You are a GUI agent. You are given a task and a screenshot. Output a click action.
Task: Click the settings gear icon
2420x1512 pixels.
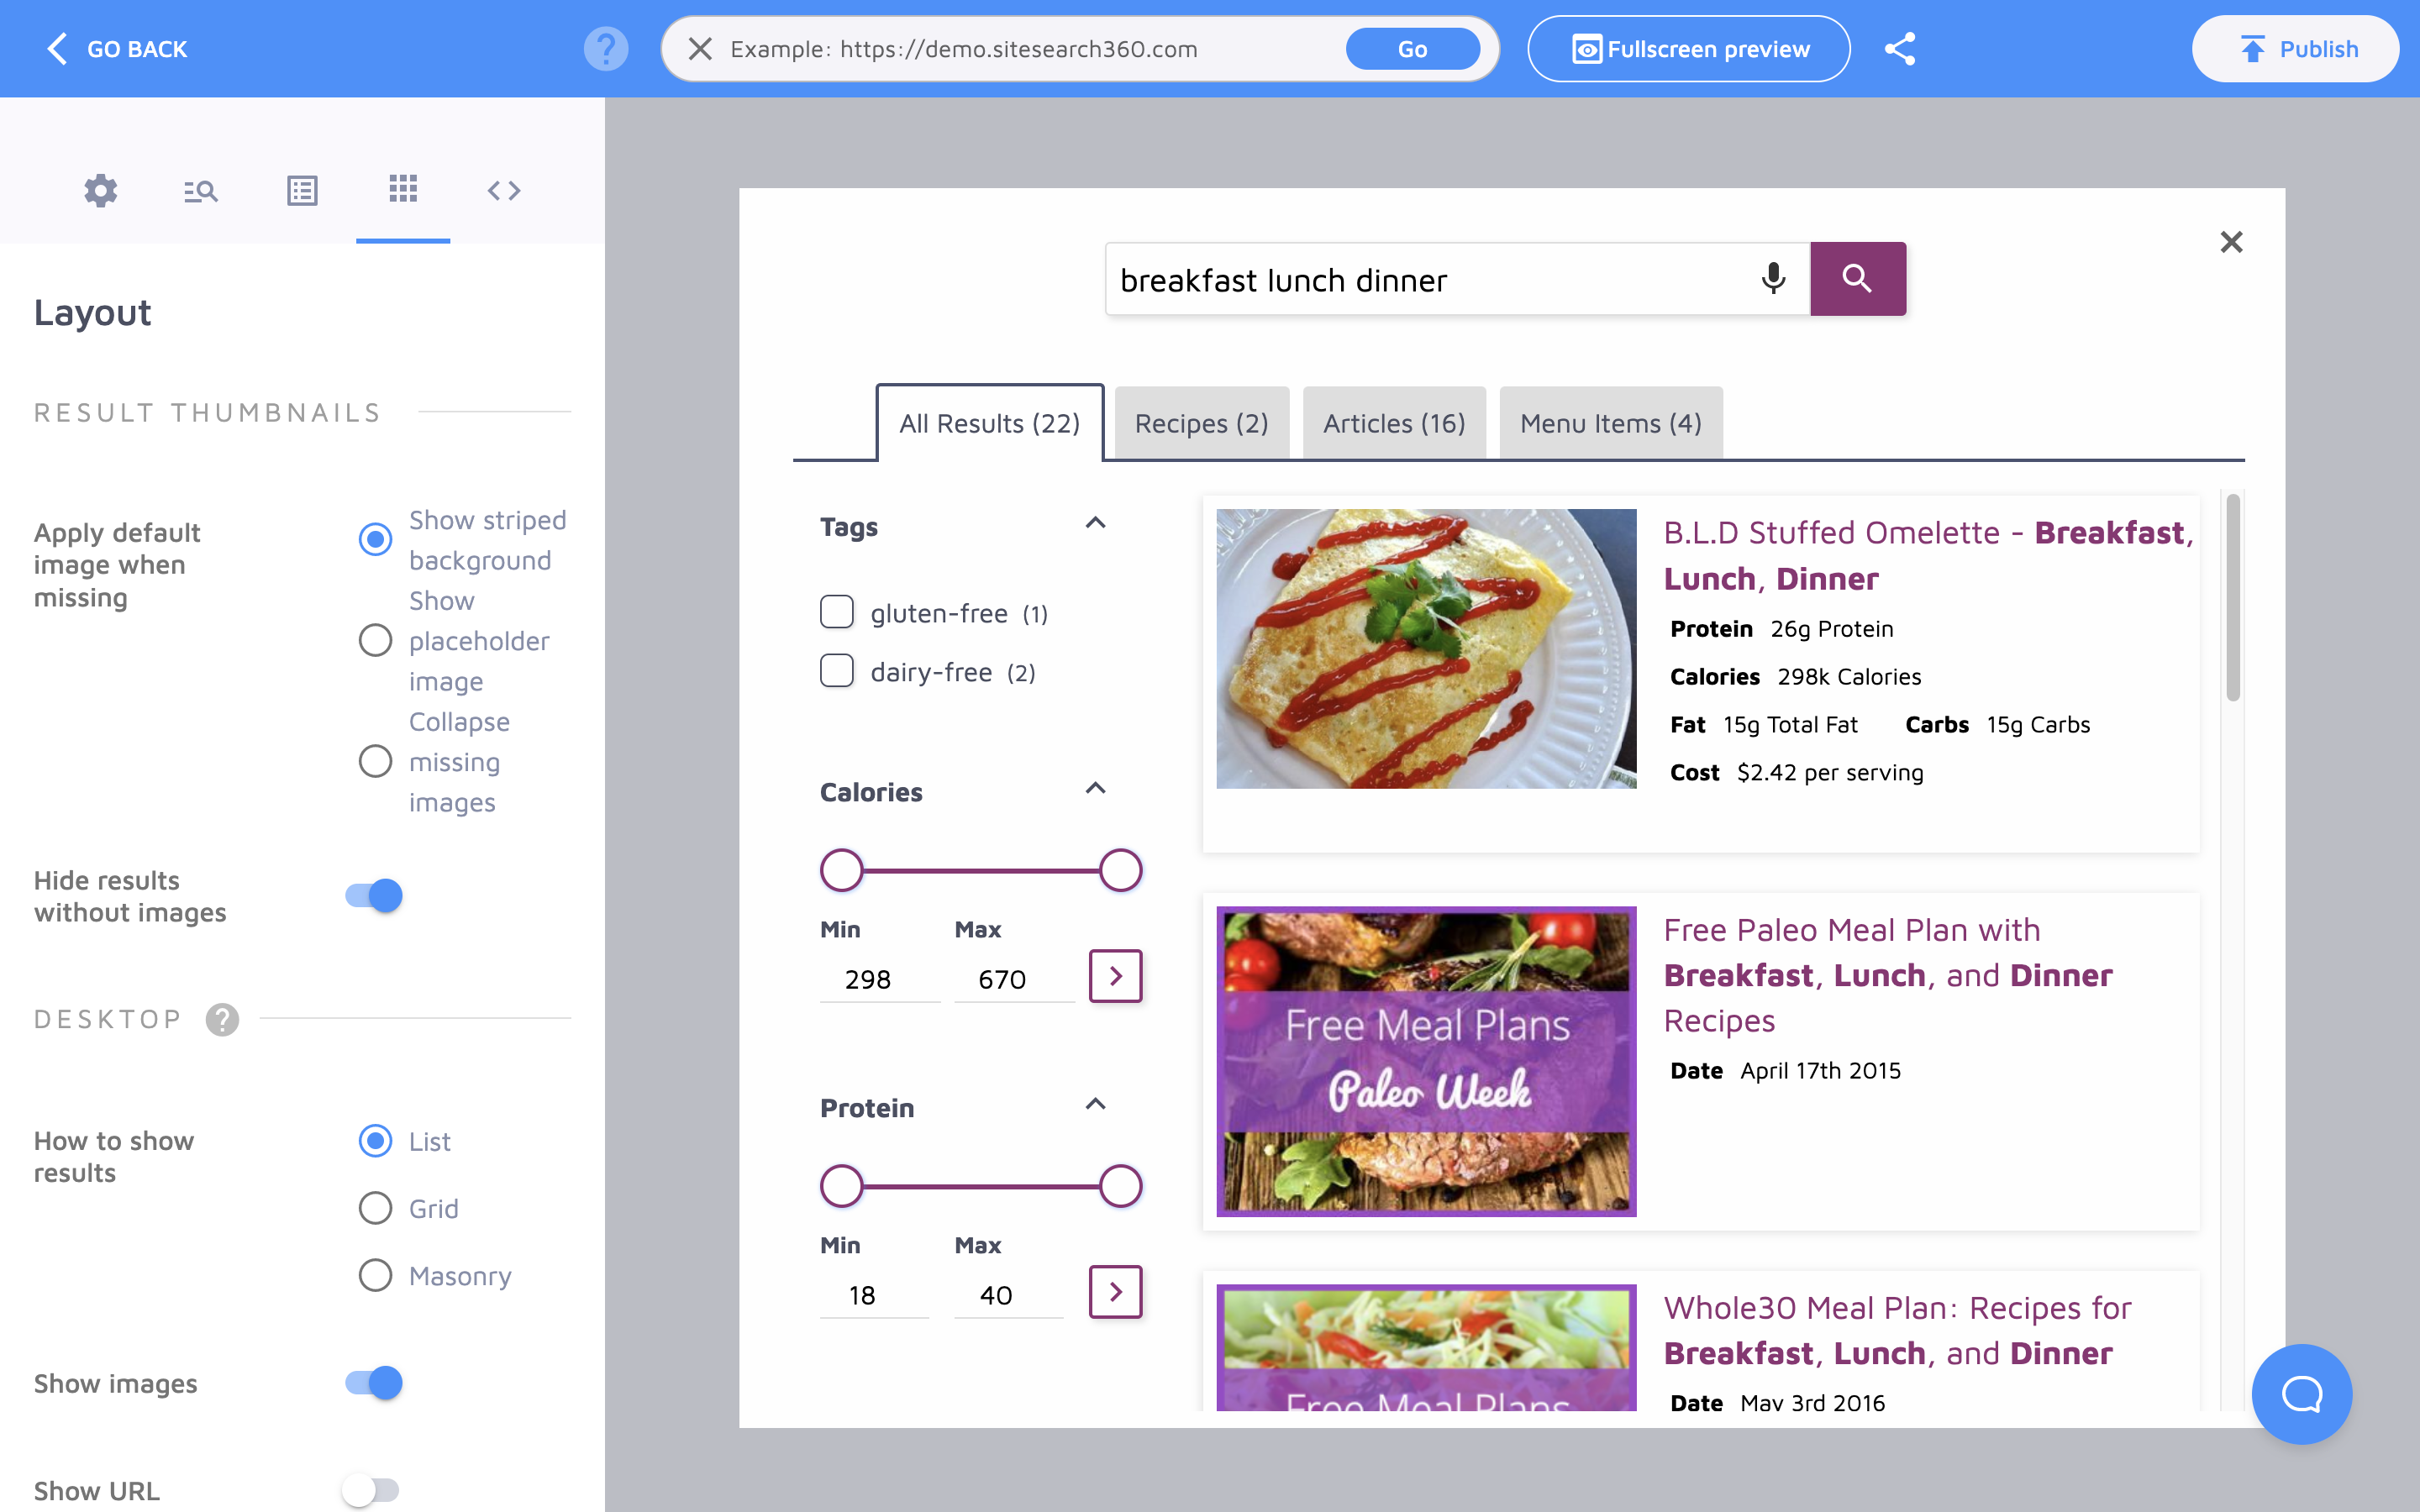coord(101,190)
